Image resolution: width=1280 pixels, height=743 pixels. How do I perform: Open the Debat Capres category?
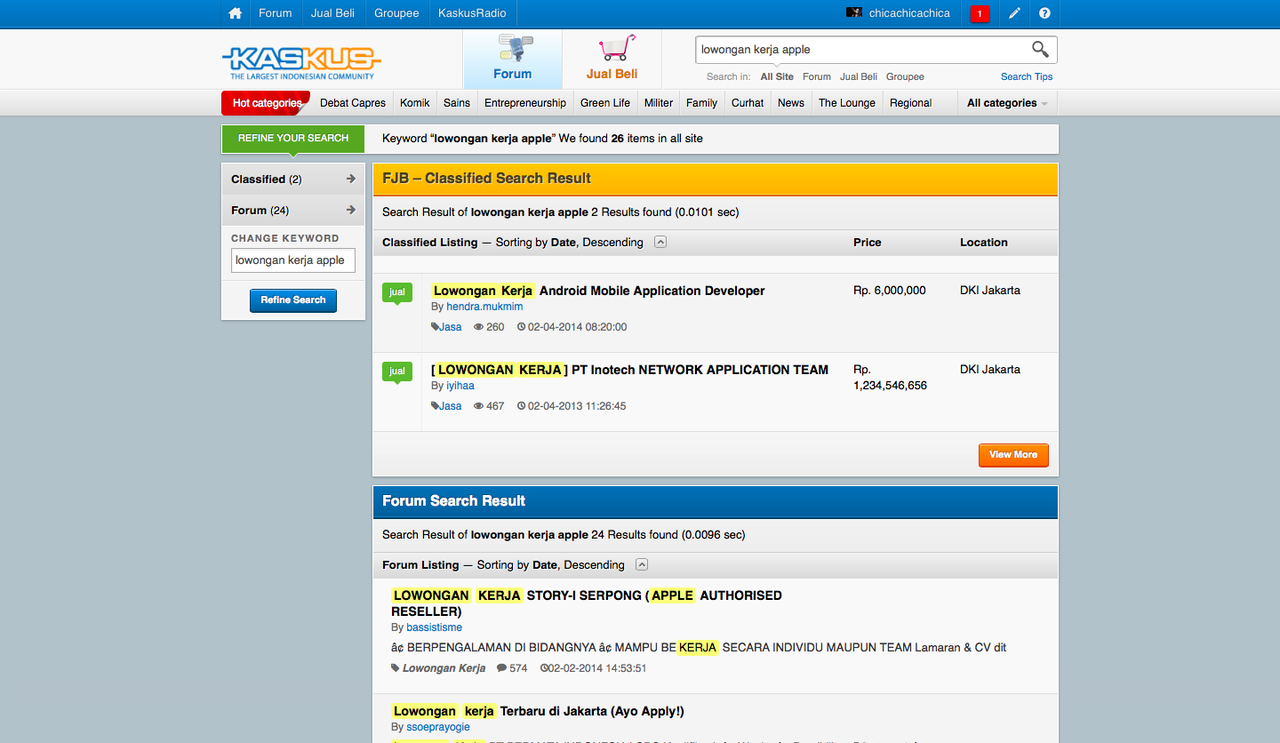coord(353,103)
